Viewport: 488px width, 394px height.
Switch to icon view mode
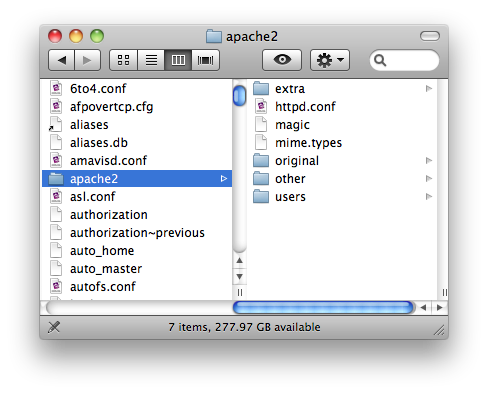[123, 60]
